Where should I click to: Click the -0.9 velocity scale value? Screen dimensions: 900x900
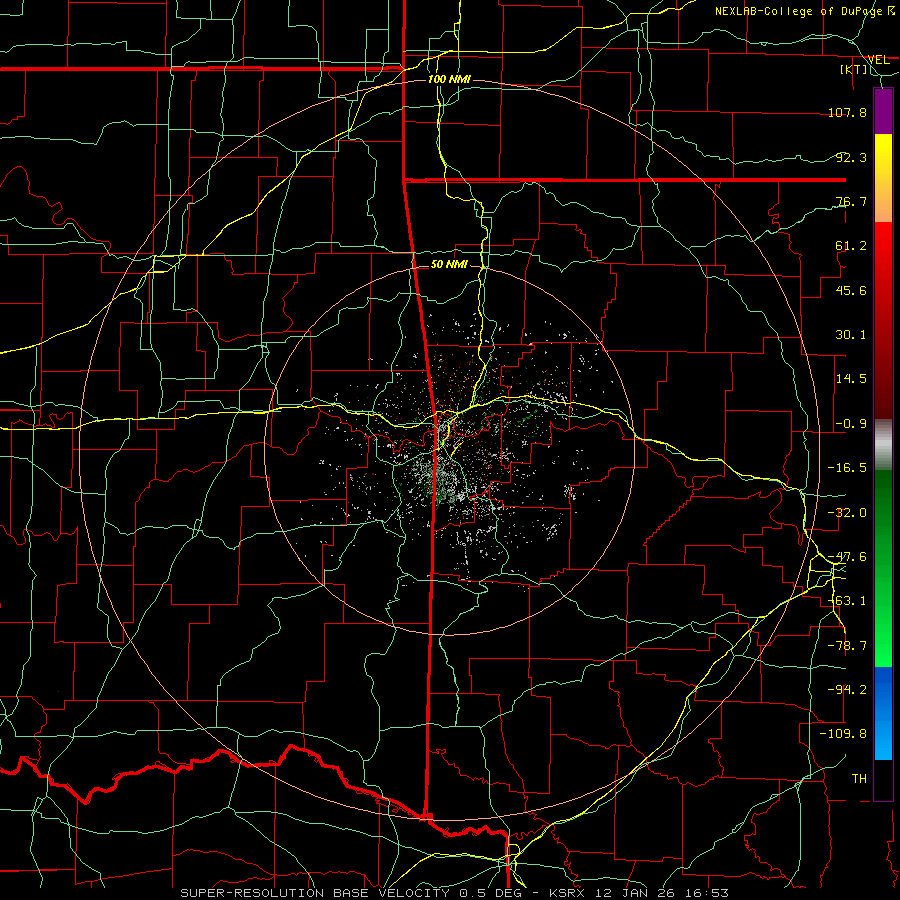(x=851, y=424)
